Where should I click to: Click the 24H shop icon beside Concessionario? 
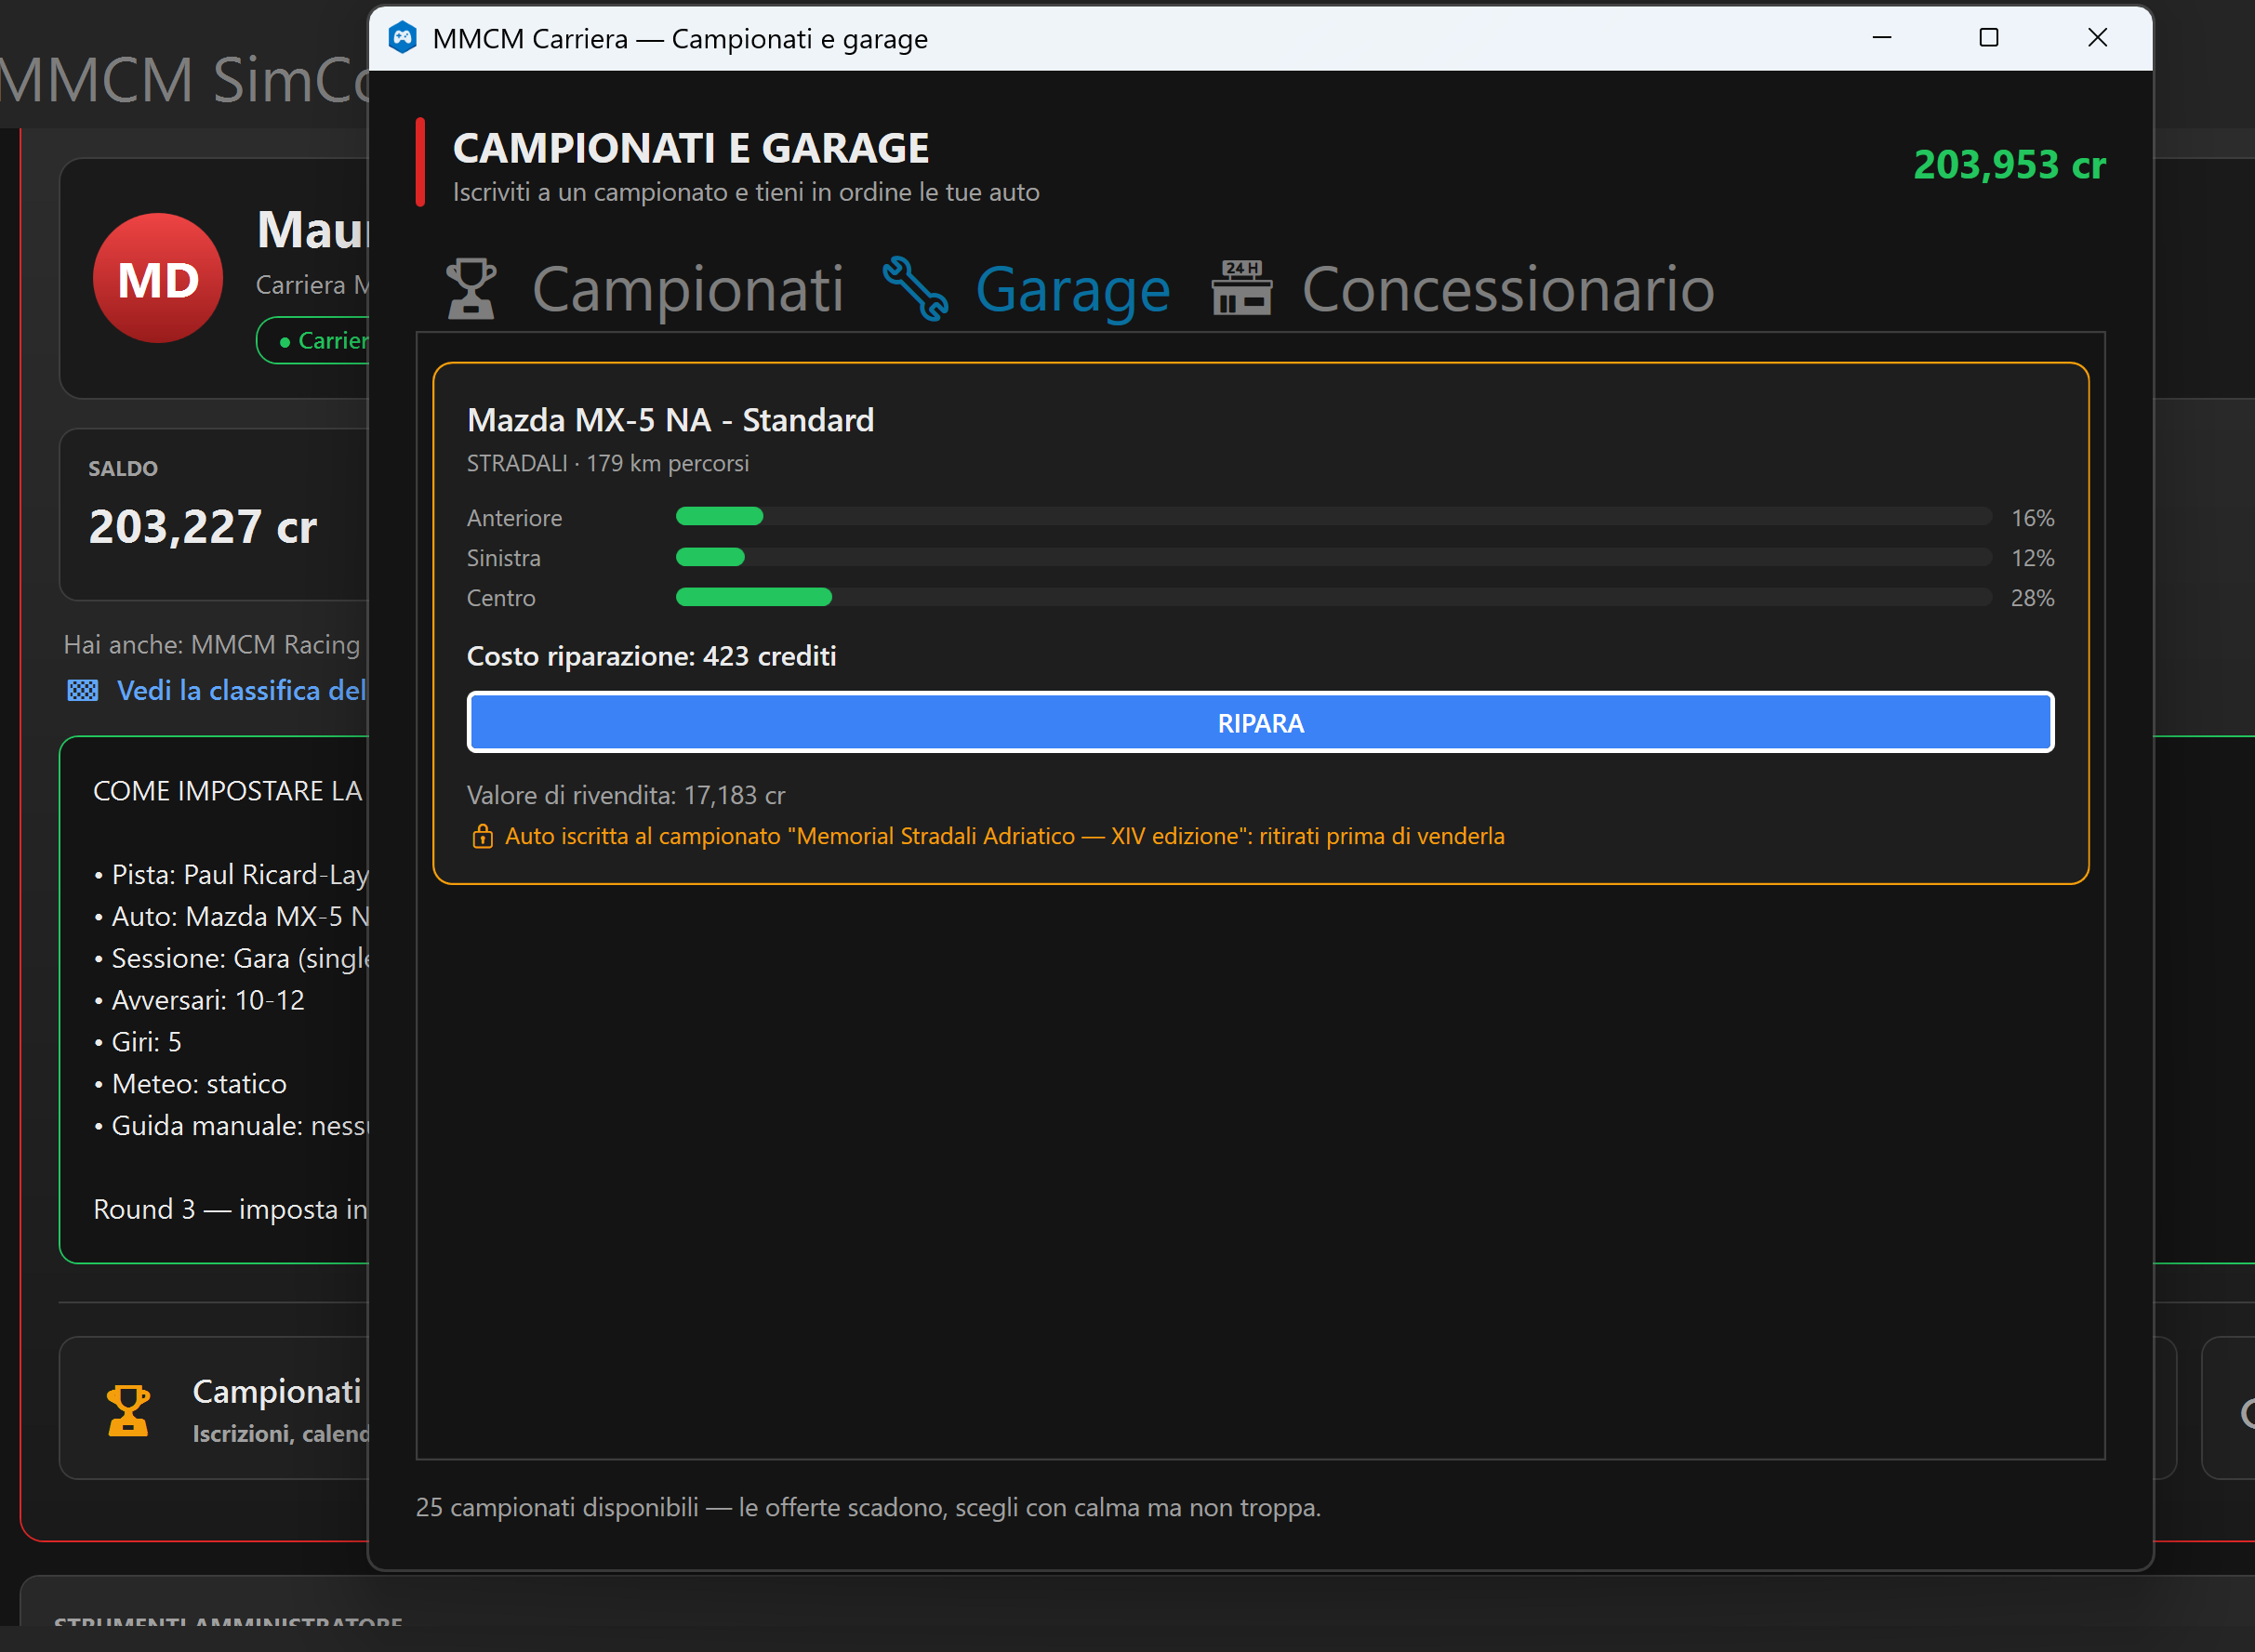tap(1241, 288)
